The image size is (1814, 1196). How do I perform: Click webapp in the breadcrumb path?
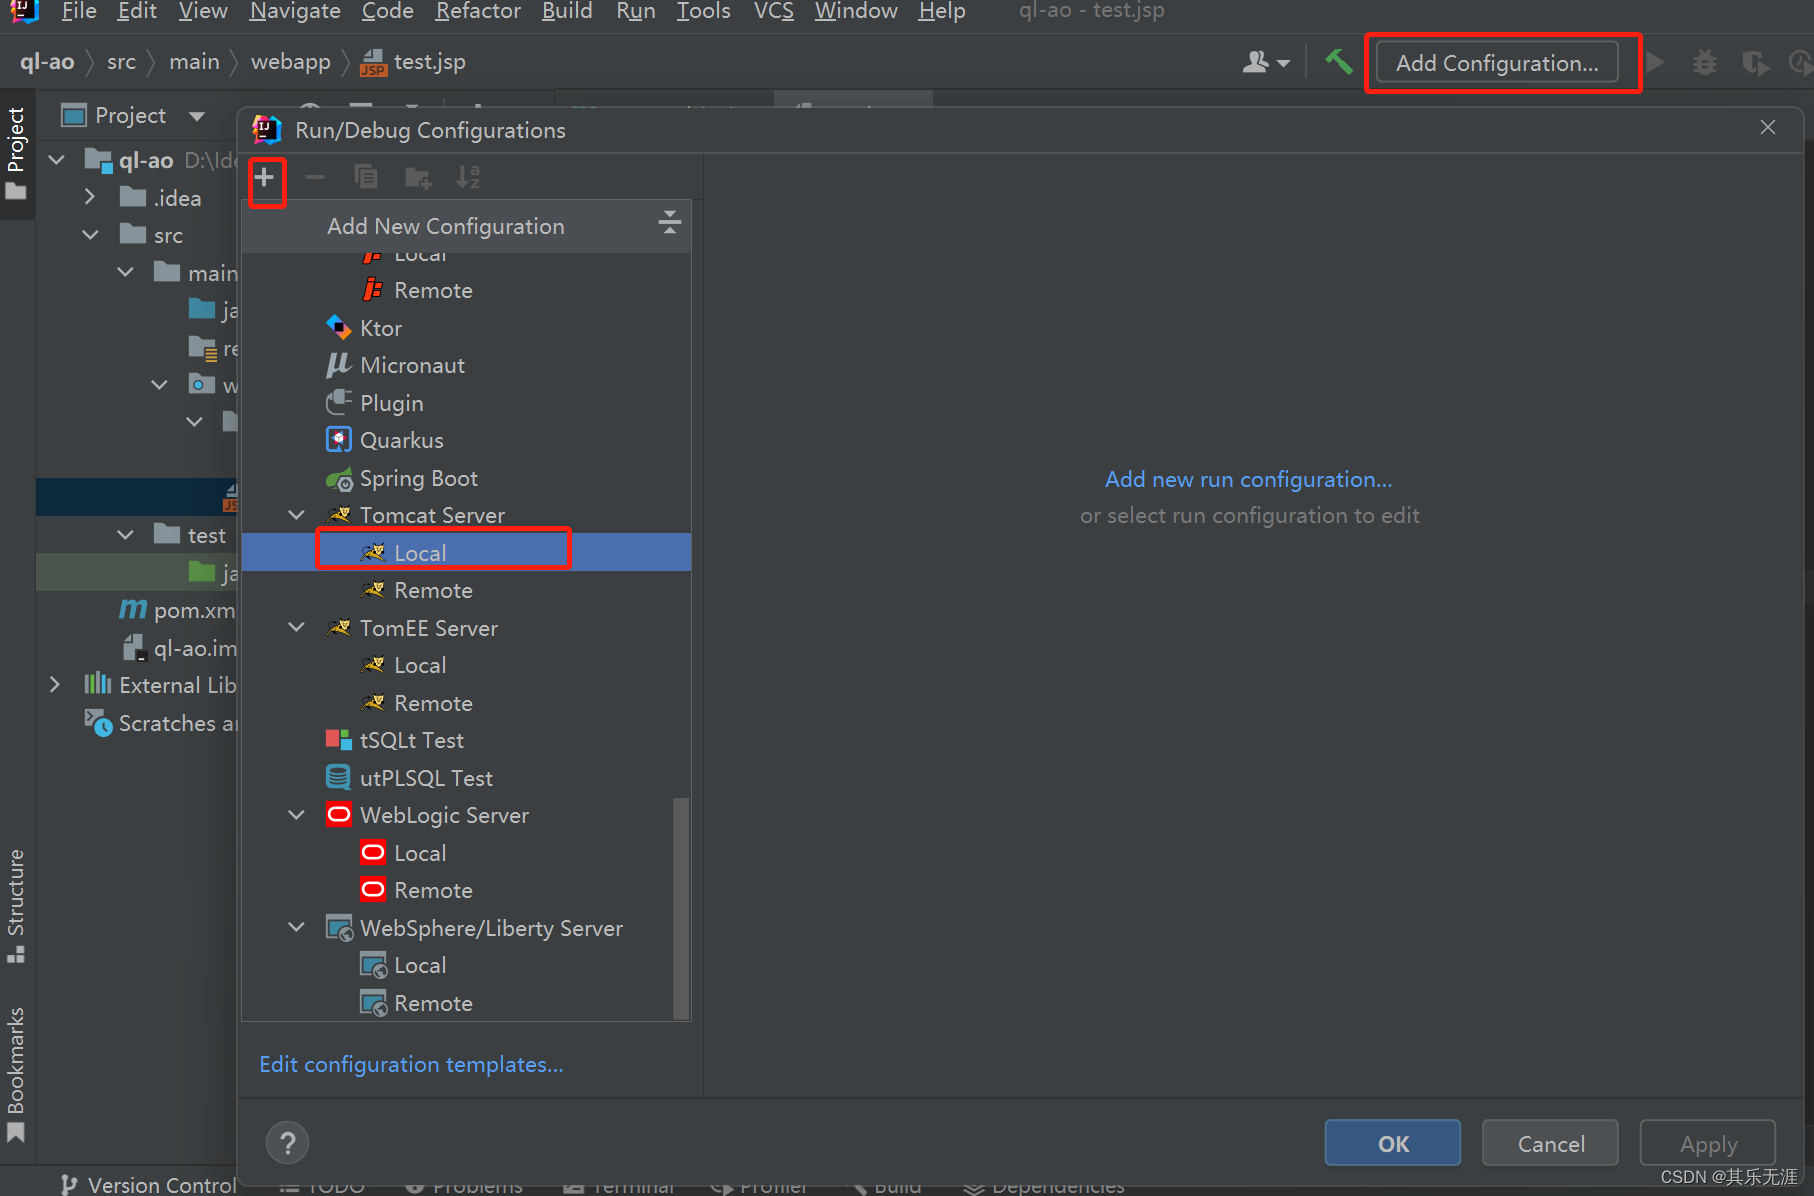290,62
